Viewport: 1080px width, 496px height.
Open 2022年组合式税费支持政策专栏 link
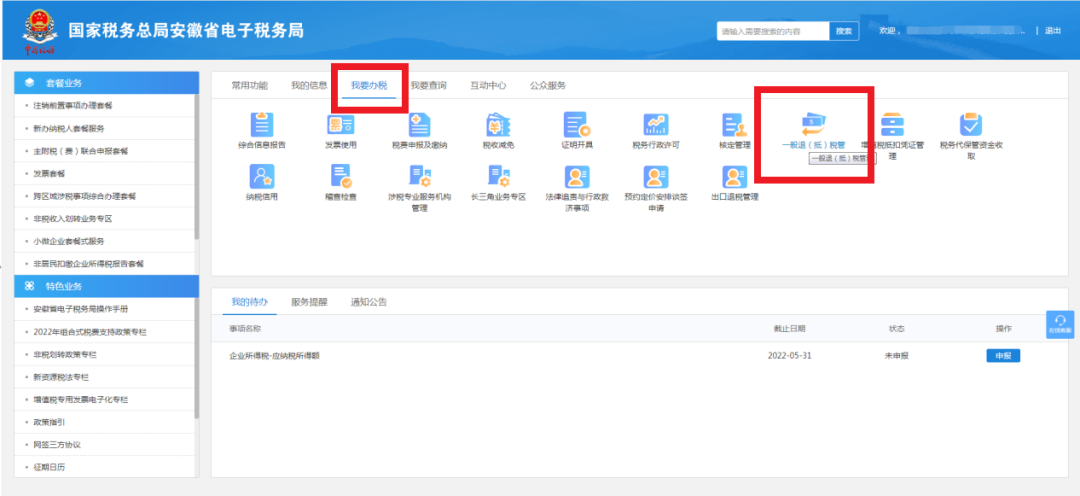(90, 331)
